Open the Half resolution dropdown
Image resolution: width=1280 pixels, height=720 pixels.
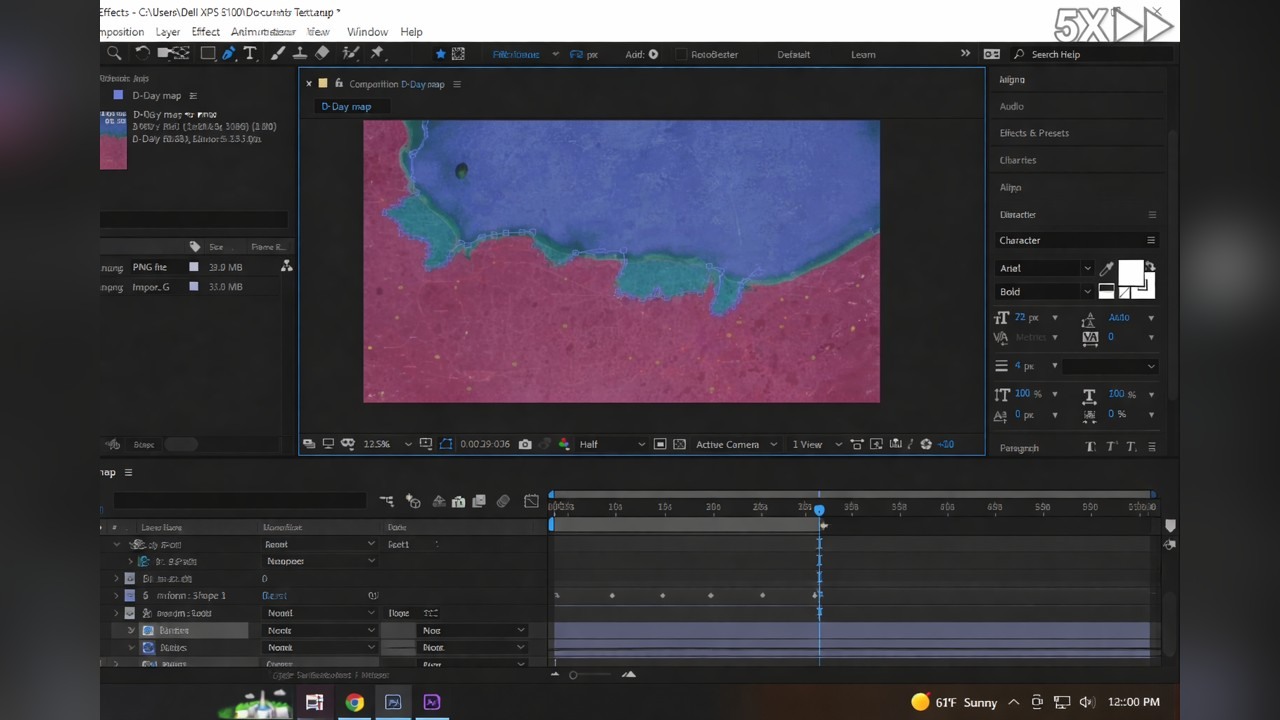[612, 444]
